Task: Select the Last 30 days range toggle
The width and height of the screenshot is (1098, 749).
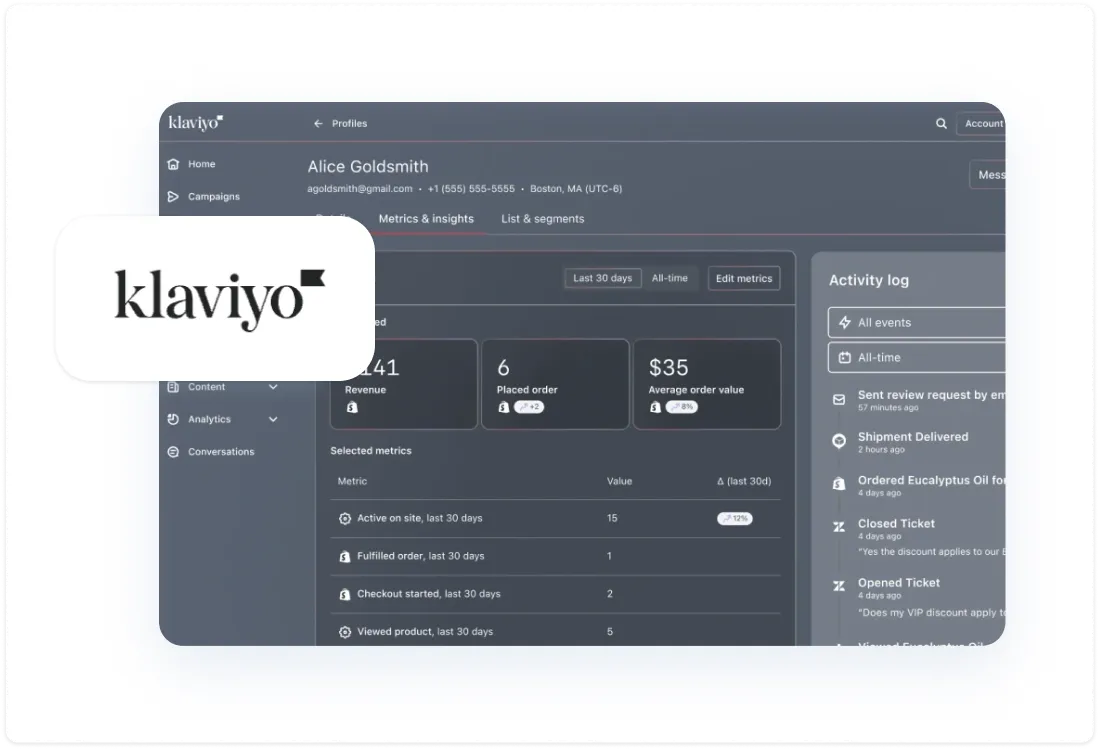Action: coord(603,278)
